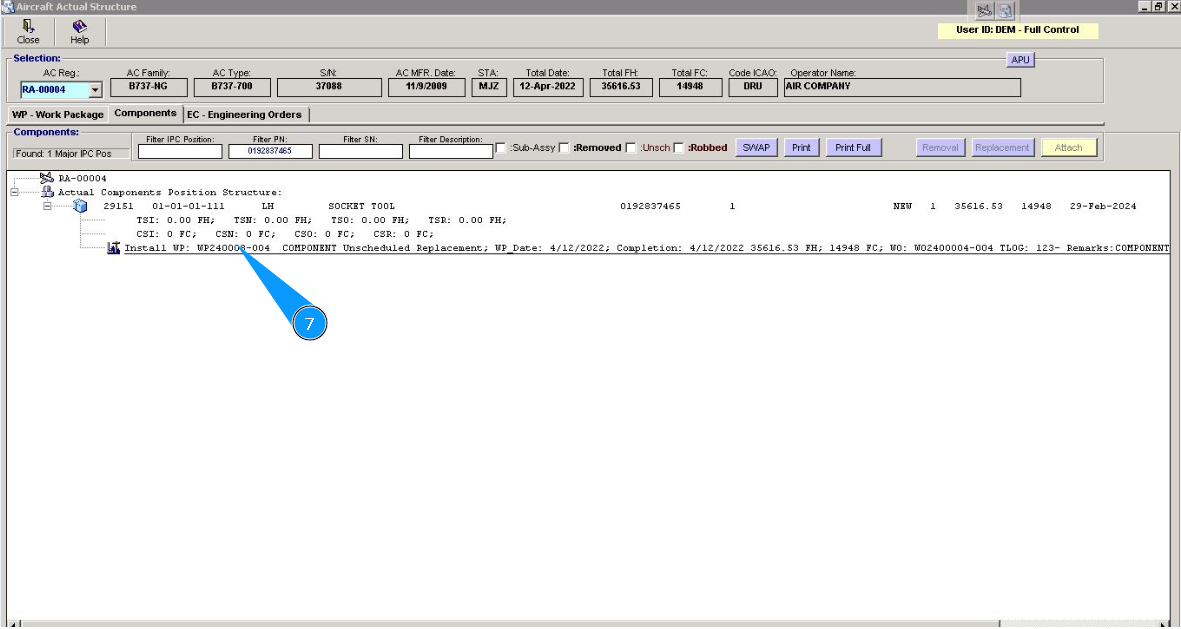This screenshot has height=629, width=1181.
Task: Click the airplane icon in the title bar
Action: [984, 11]
